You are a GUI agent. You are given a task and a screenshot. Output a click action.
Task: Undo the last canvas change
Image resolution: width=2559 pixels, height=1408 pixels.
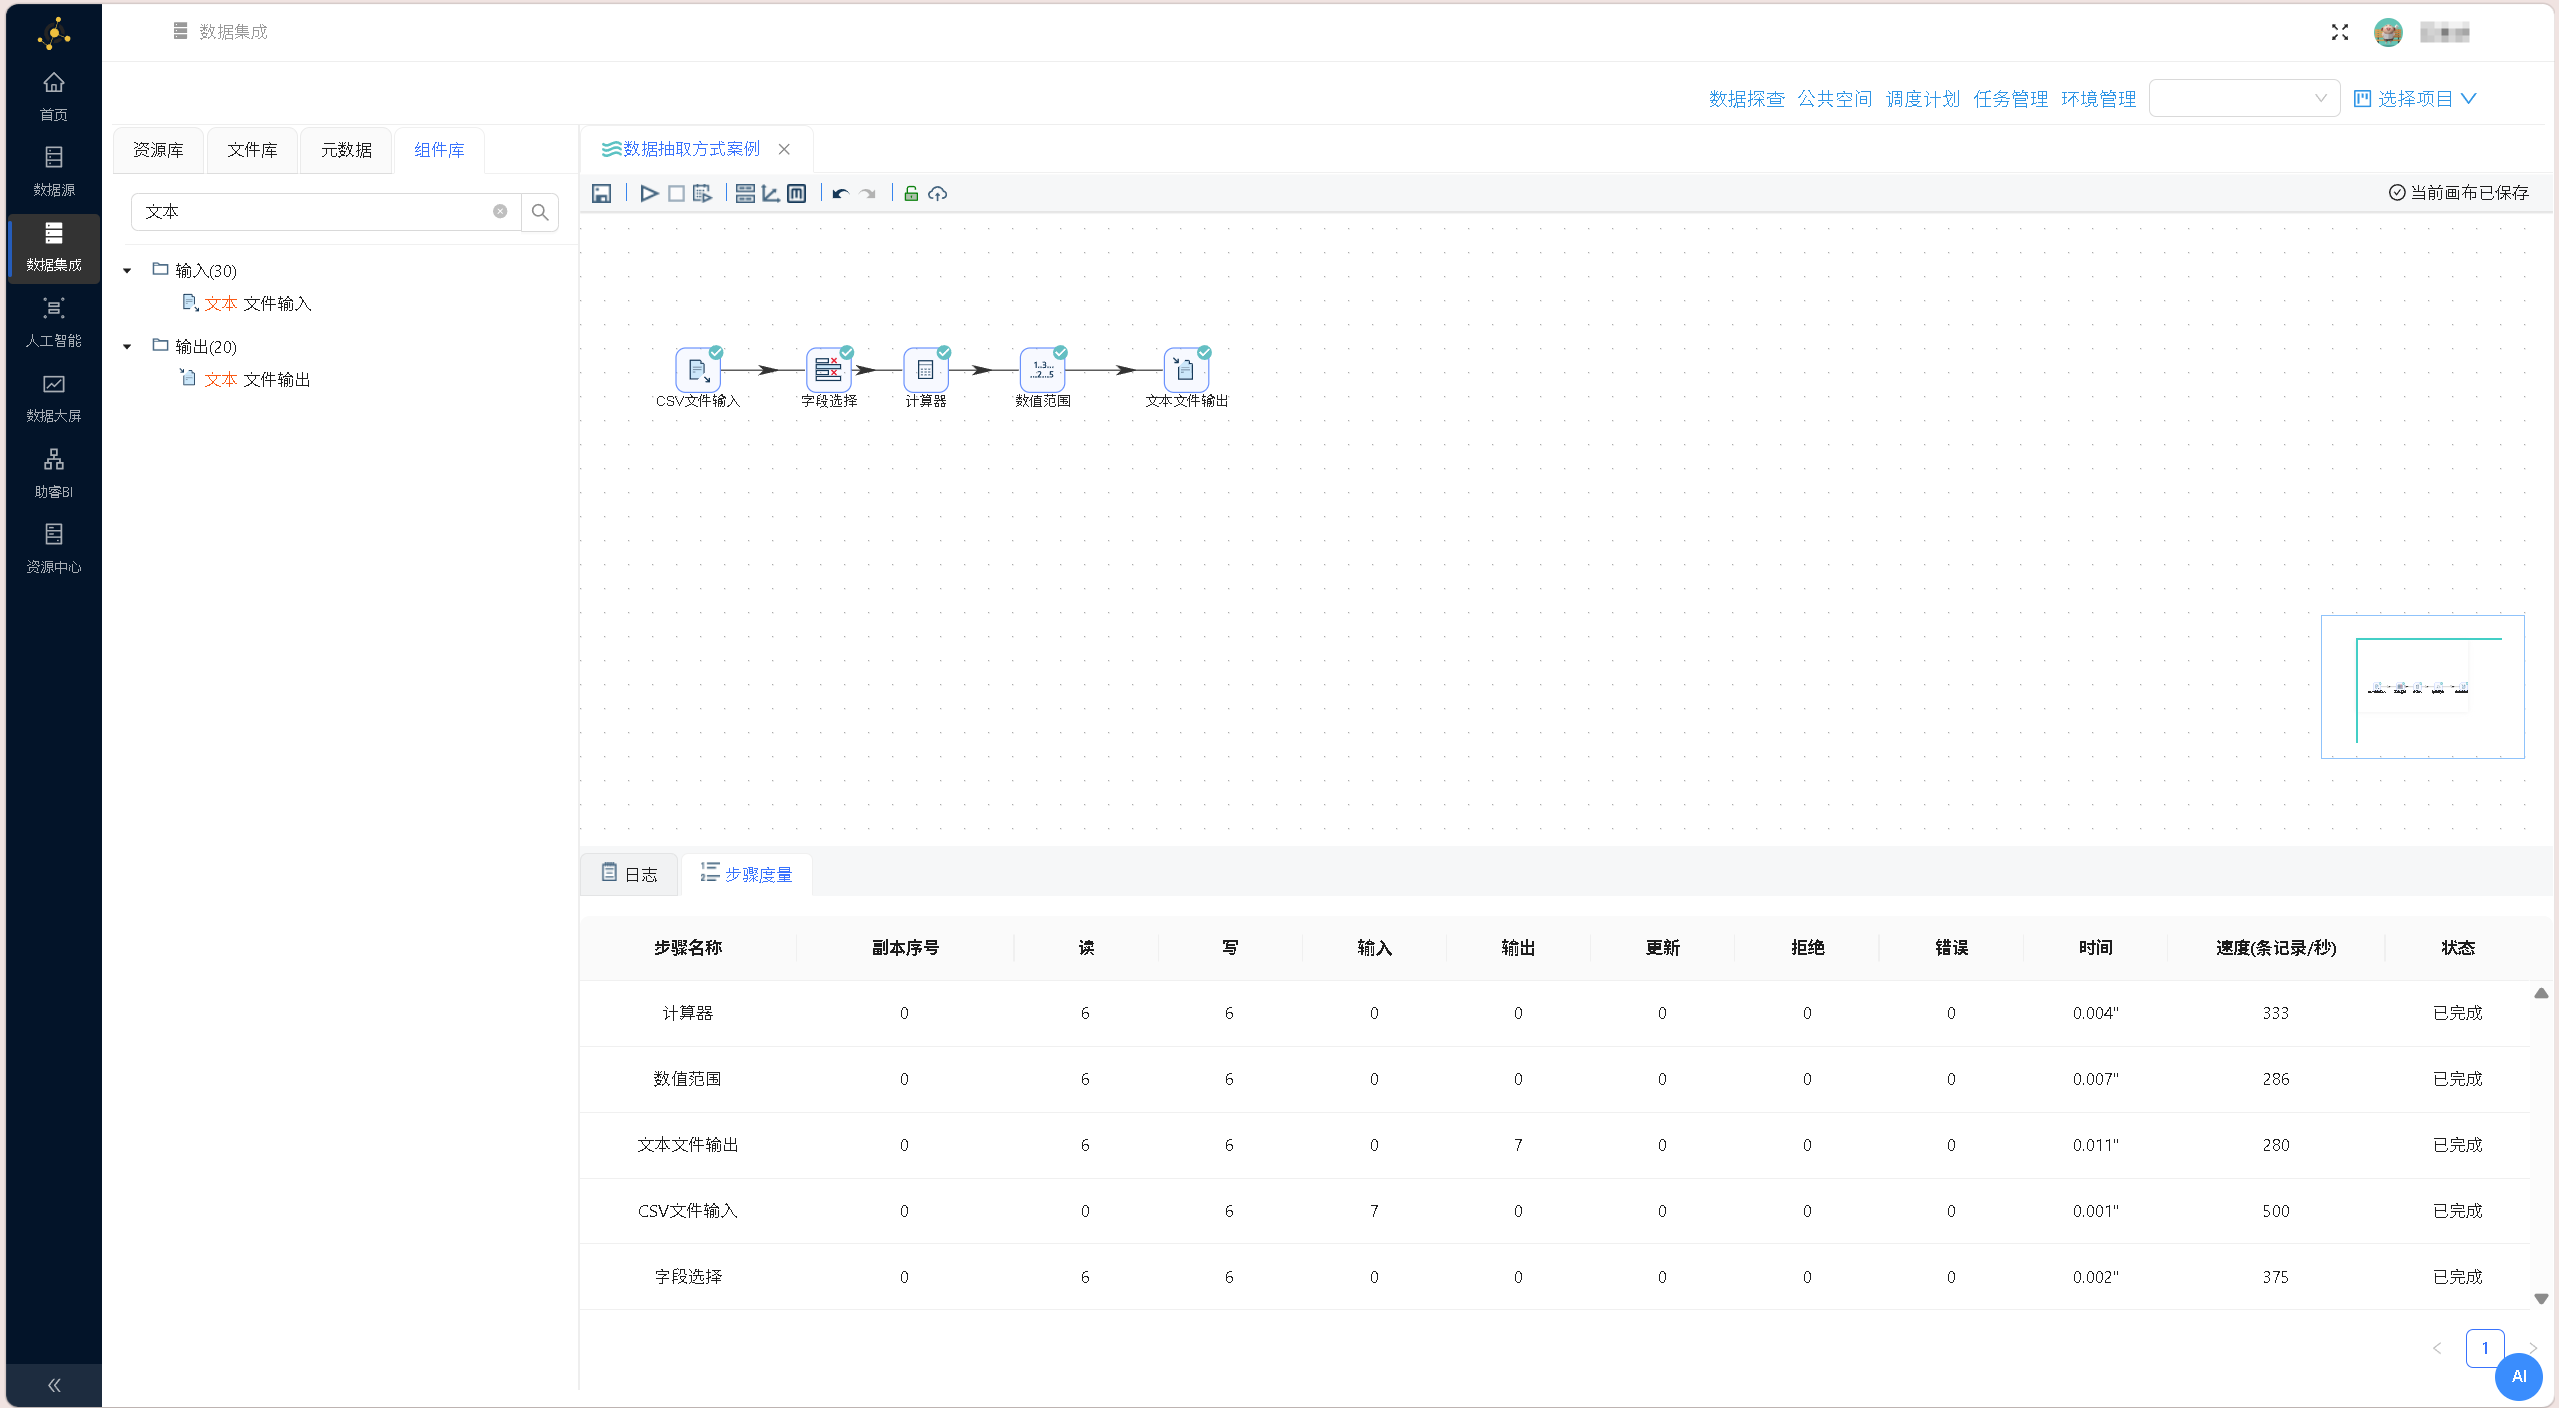[x=840, y=194]
